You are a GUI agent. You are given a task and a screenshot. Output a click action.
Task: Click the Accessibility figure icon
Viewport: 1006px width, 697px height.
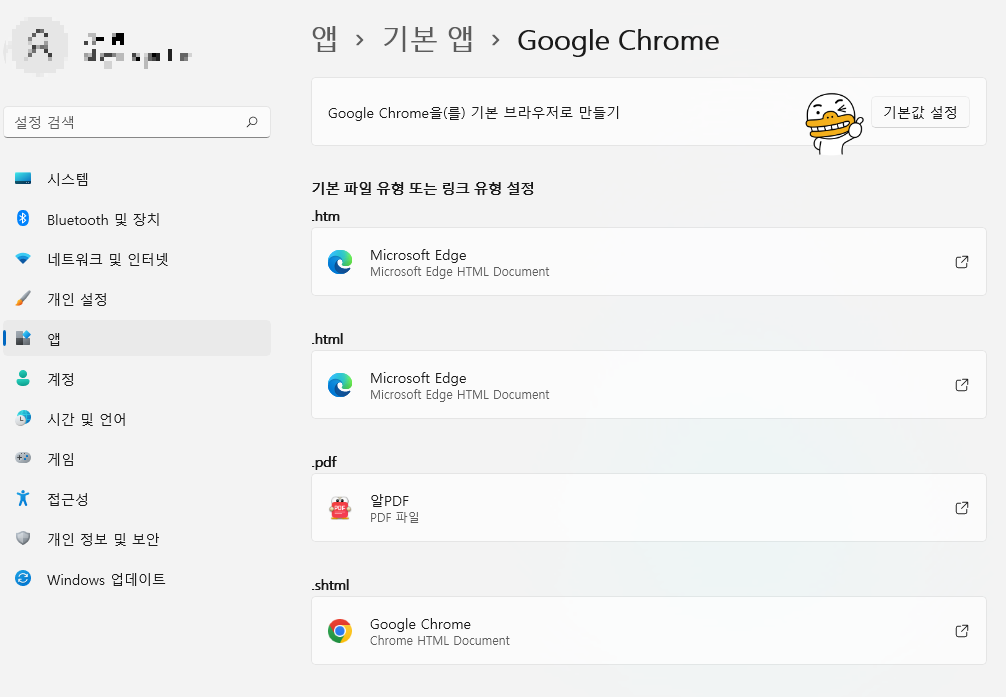tap(23, 498)
